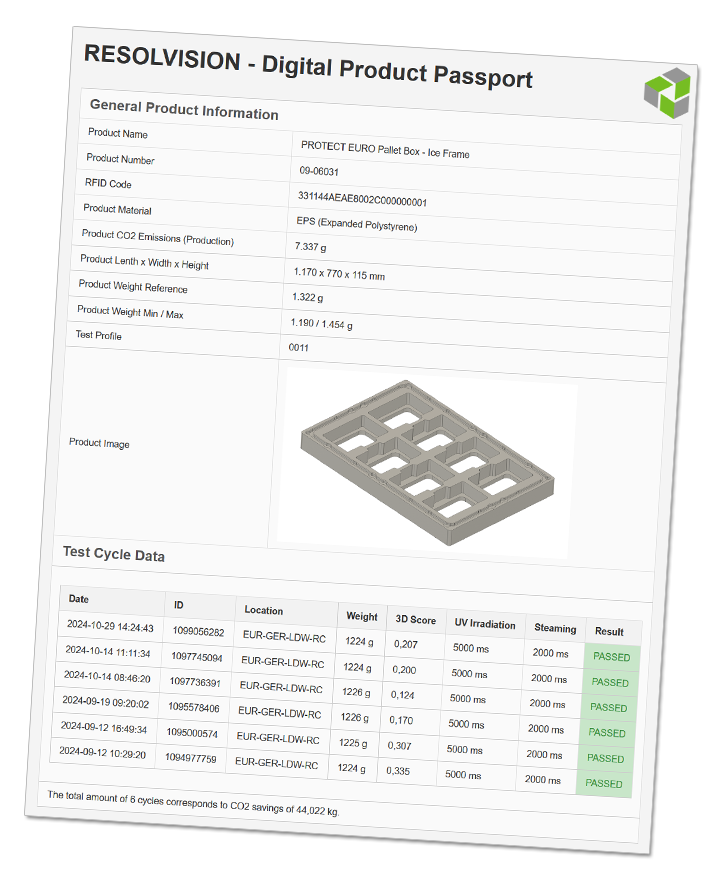Click the Product Weight Reference label
This screenshot has width=722, height=880.
pos(133,286)
